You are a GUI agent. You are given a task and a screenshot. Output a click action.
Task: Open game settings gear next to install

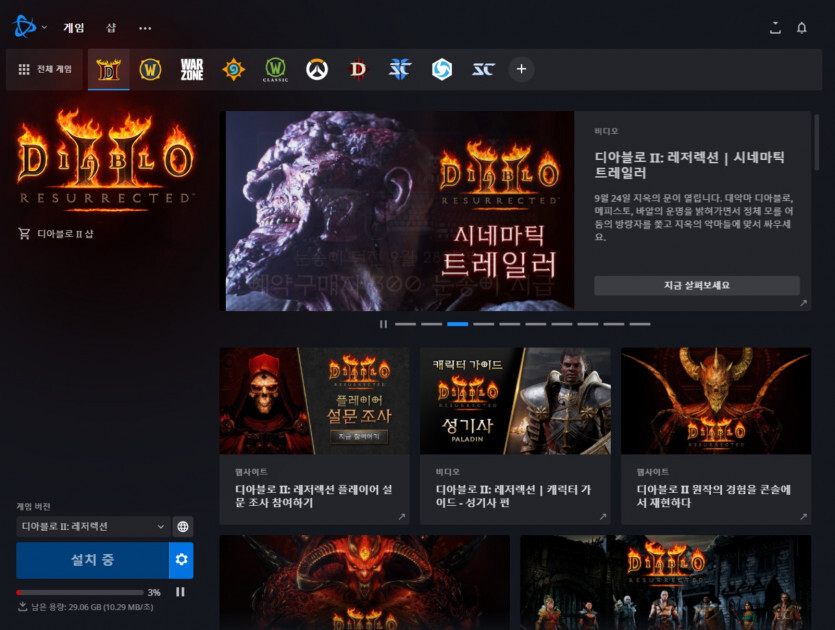[x=181, y=560]
